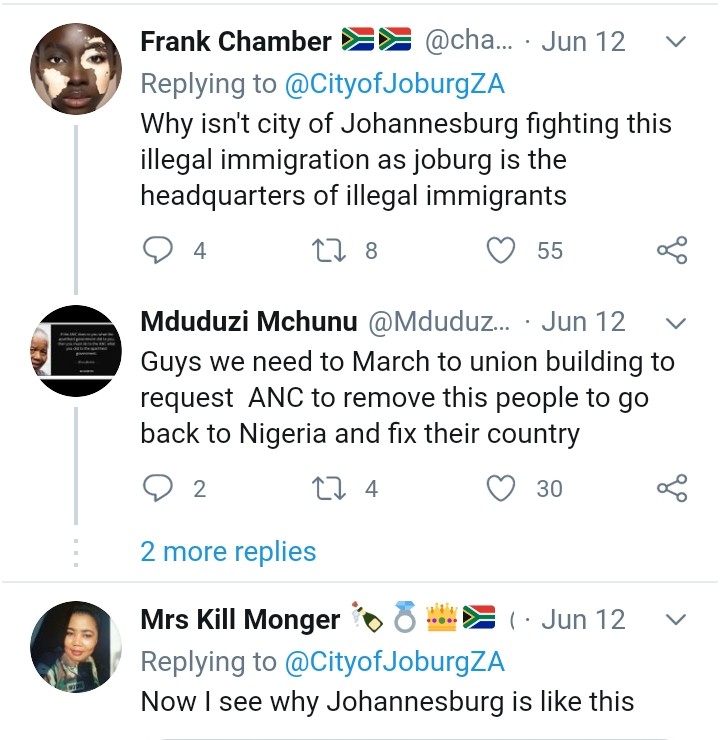This screenshot has width=720, height=740.
Task: Retweet Mduduzi Mchunu's tweet
Action: [328, 488]
